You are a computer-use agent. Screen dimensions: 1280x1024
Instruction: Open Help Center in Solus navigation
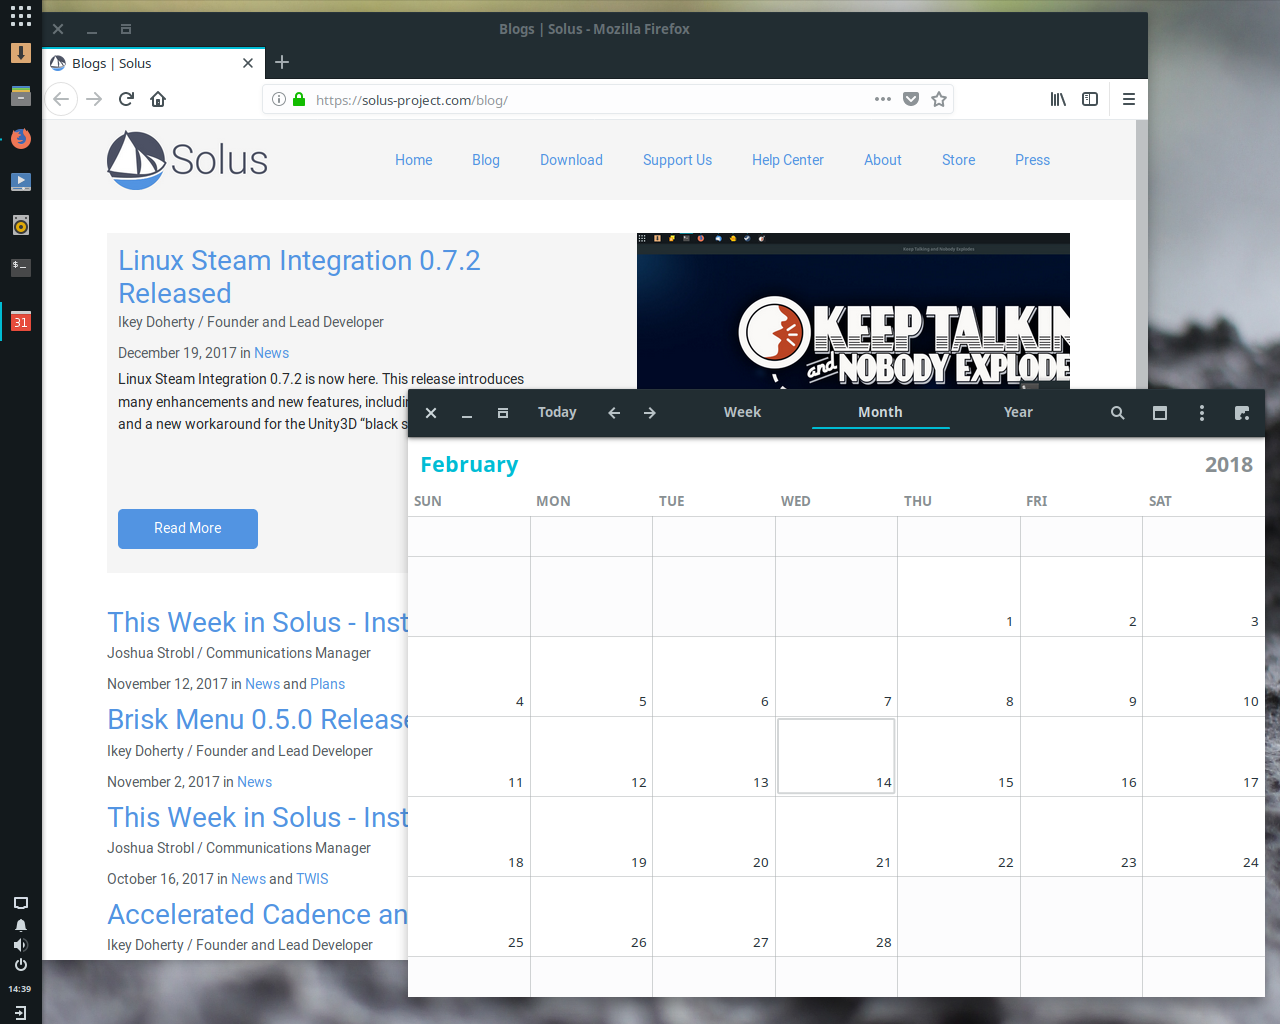[788, 160]
